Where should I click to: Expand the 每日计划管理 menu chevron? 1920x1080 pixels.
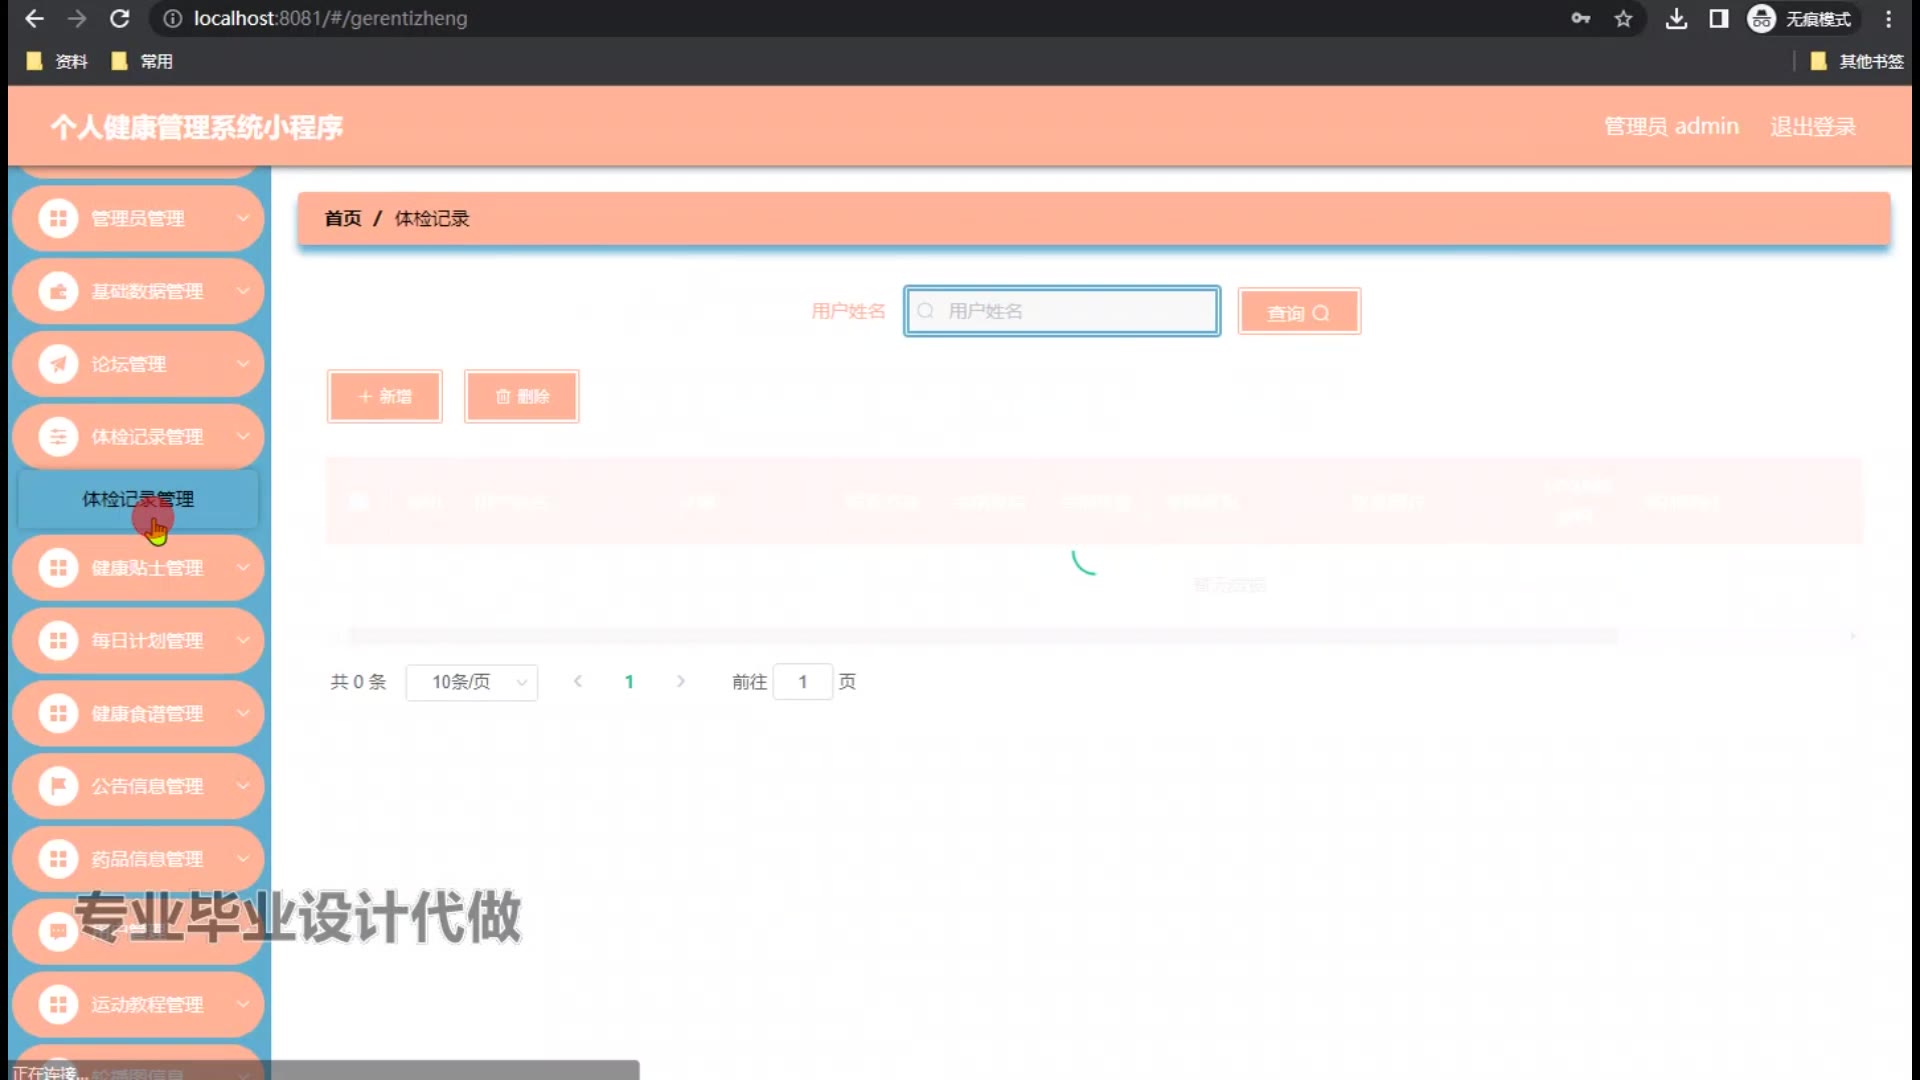[243, 641]
